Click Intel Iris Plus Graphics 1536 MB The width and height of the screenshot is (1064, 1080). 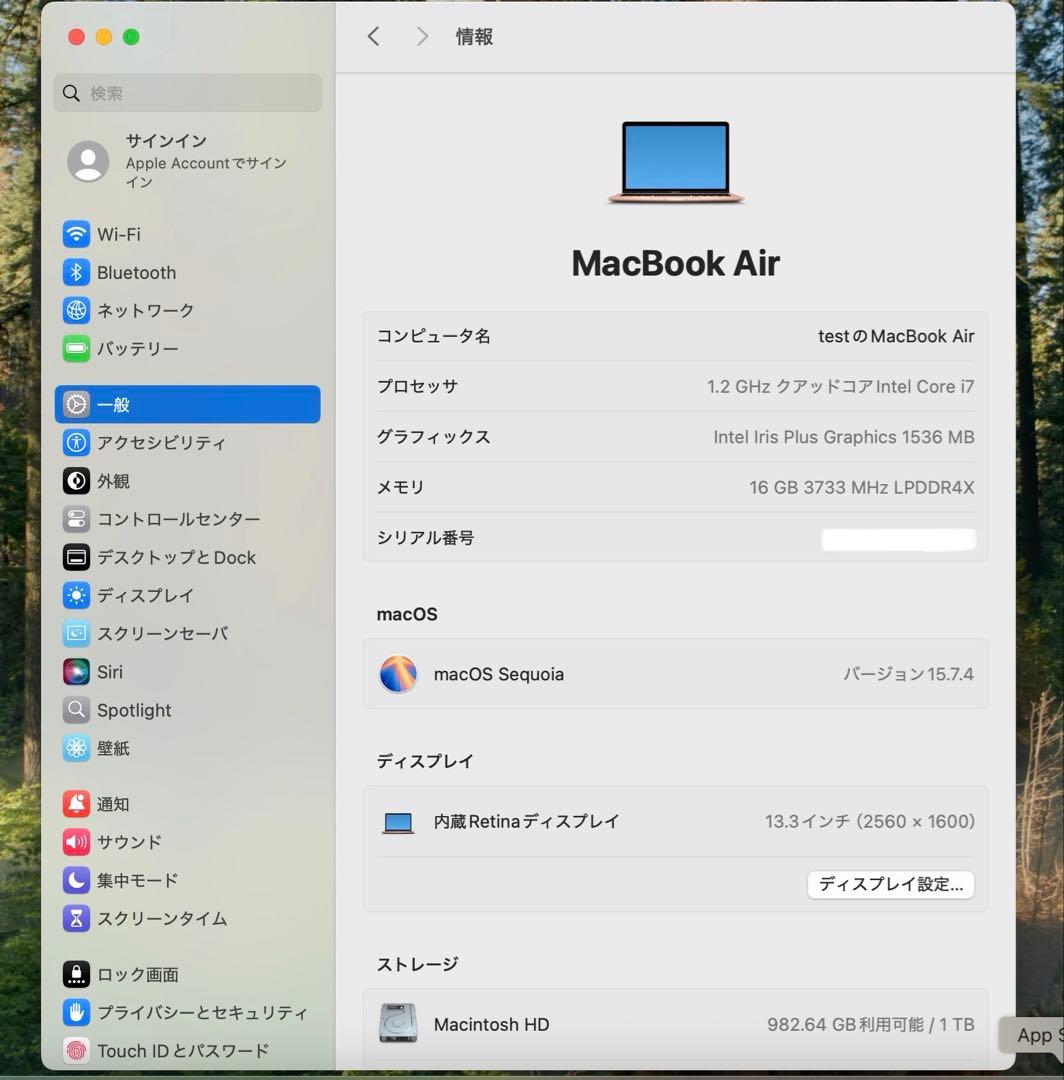844,437
